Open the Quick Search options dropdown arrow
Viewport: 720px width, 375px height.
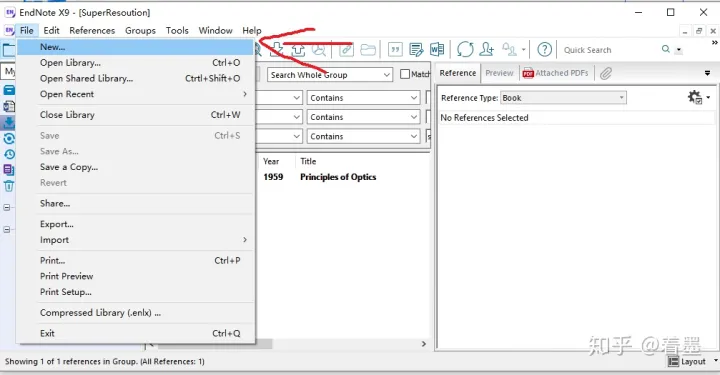coord(679,50)
